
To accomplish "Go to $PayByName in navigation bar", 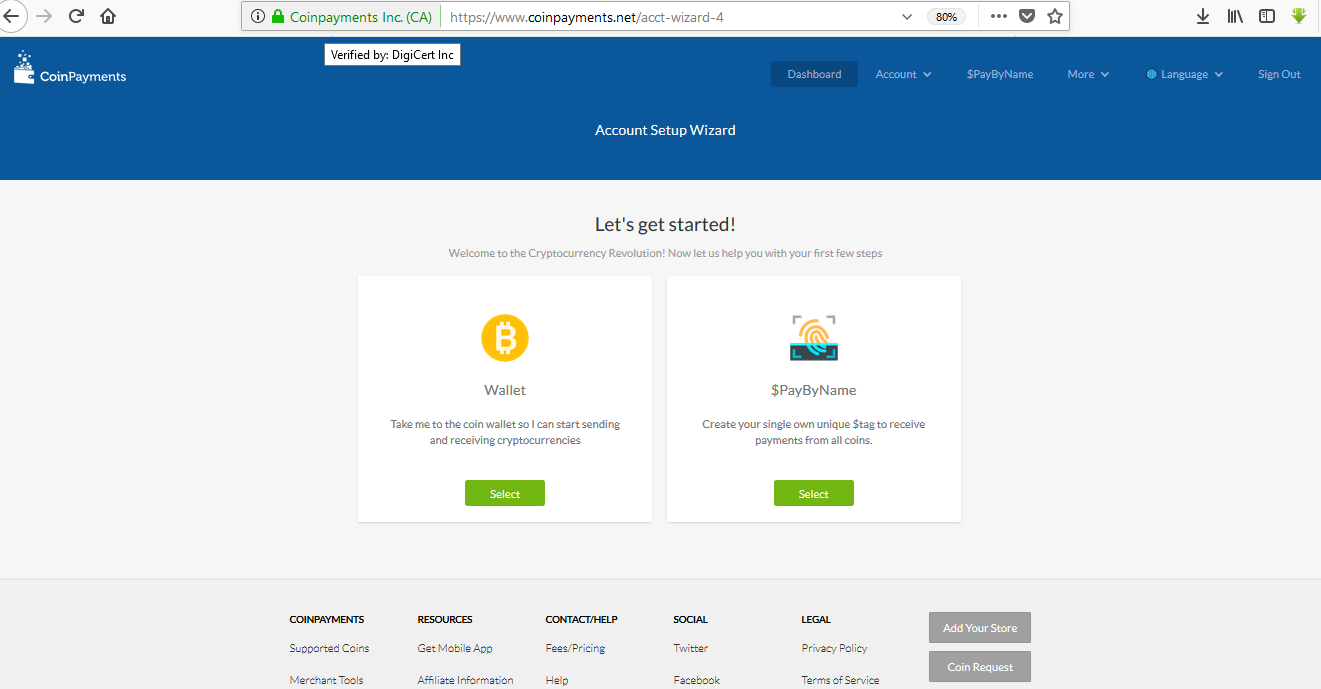I will (1000, 74).
